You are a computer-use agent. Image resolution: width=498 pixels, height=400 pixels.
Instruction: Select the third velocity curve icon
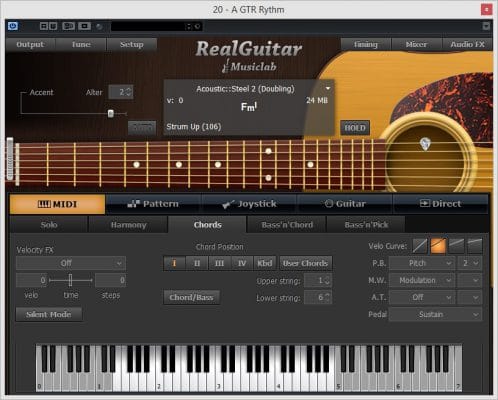point(456,246)
